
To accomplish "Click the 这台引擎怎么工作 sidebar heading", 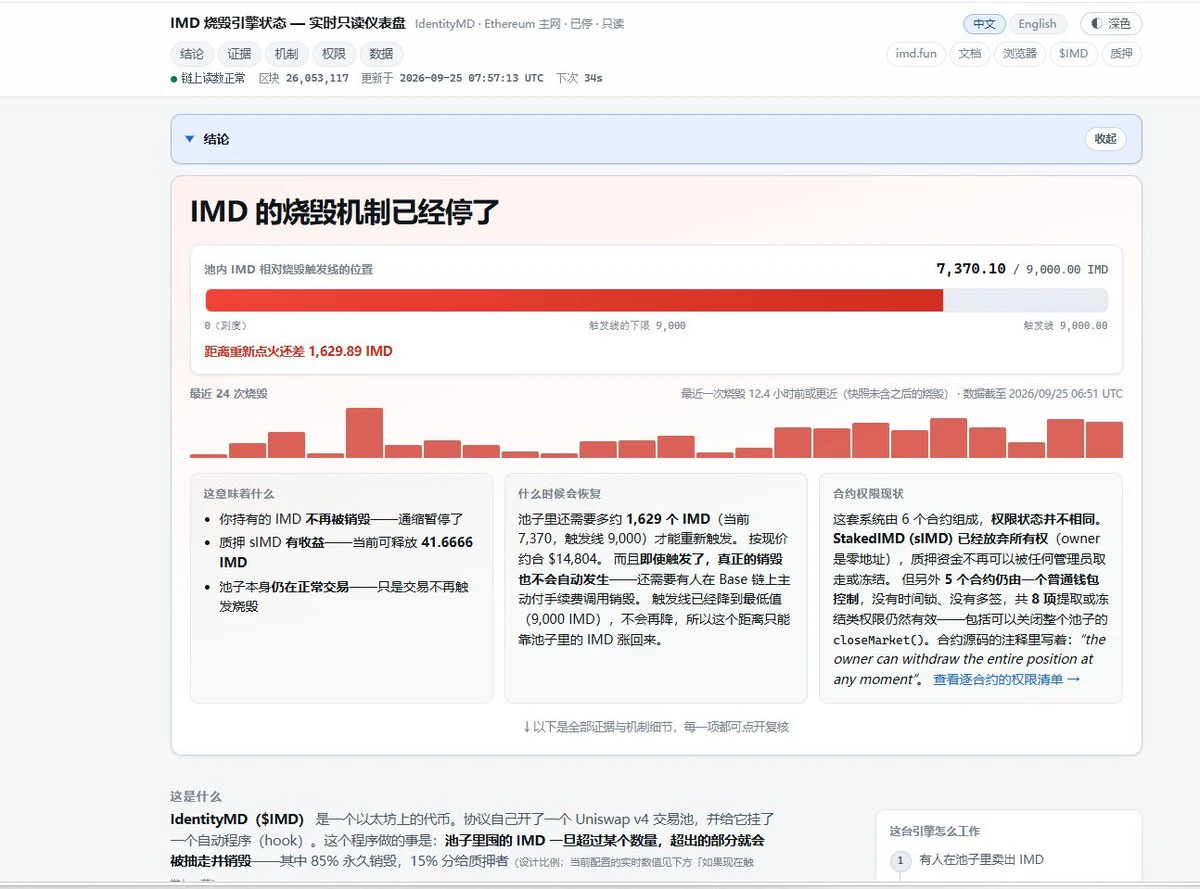I will click(x=934, y=831).
